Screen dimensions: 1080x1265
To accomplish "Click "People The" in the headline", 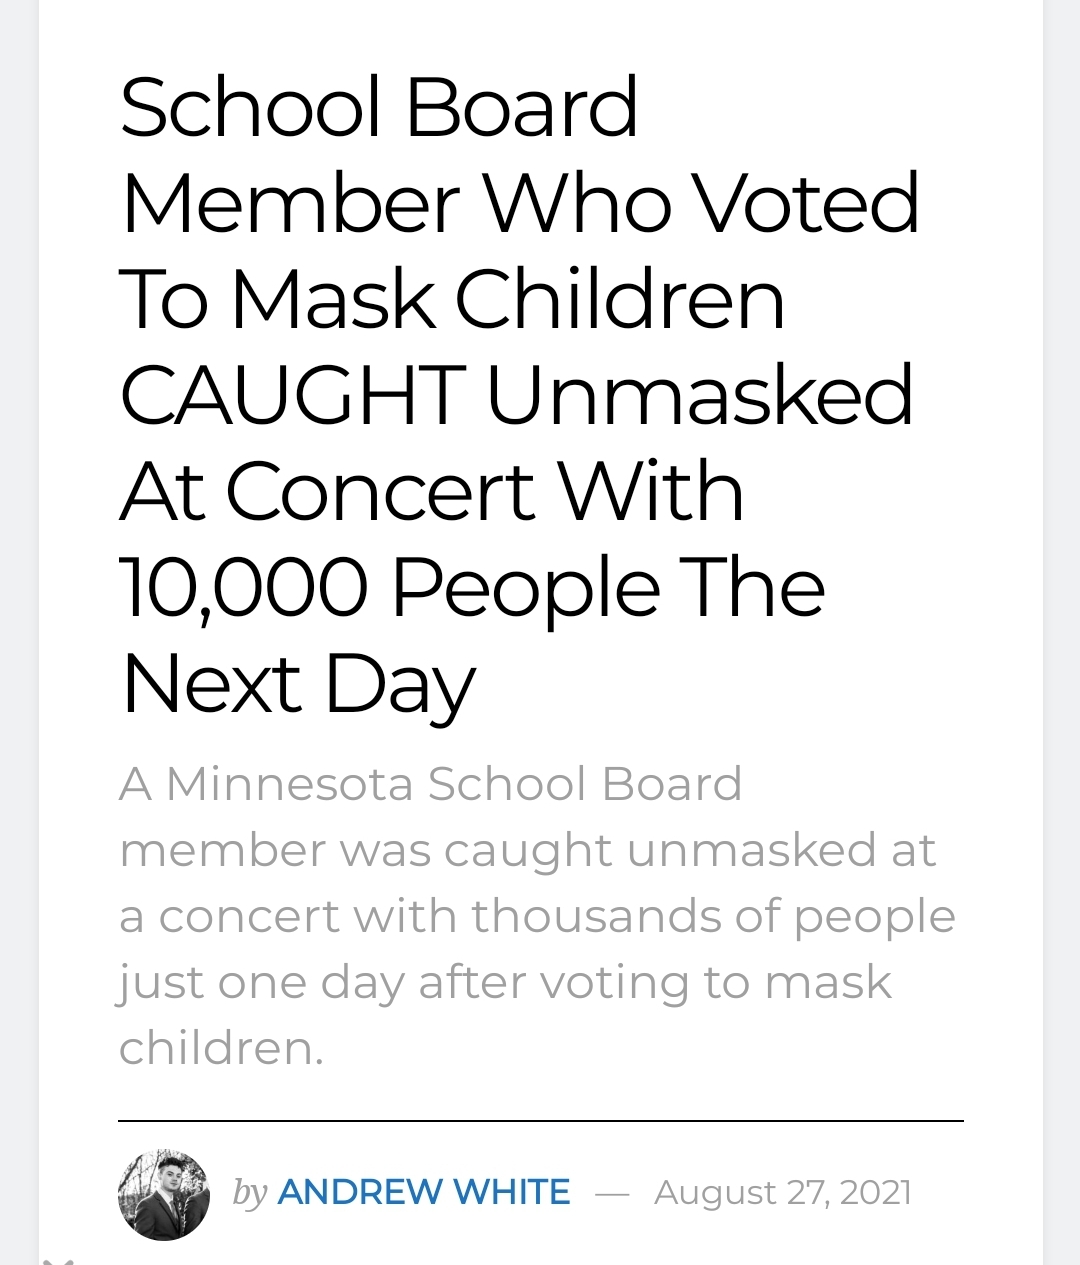I will point(608,587).
